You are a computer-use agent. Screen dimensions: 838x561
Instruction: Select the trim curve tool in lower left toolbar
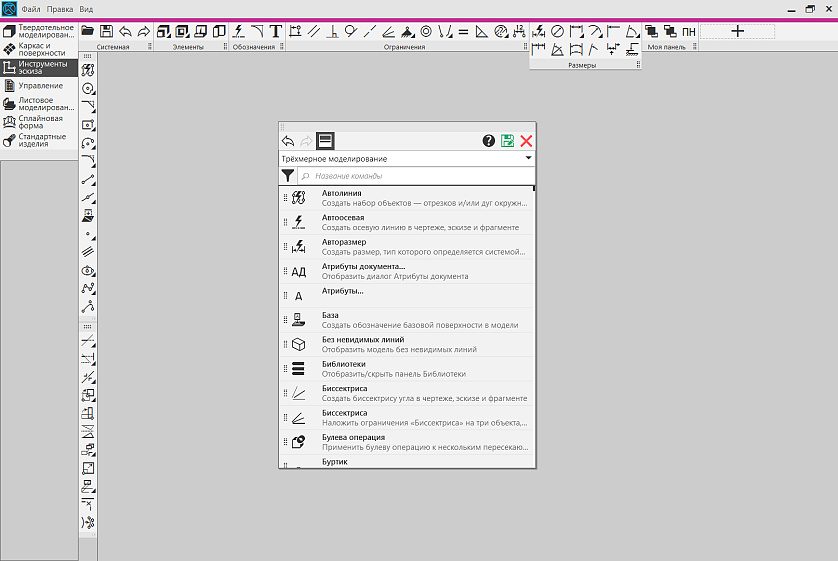coord(88,340)
